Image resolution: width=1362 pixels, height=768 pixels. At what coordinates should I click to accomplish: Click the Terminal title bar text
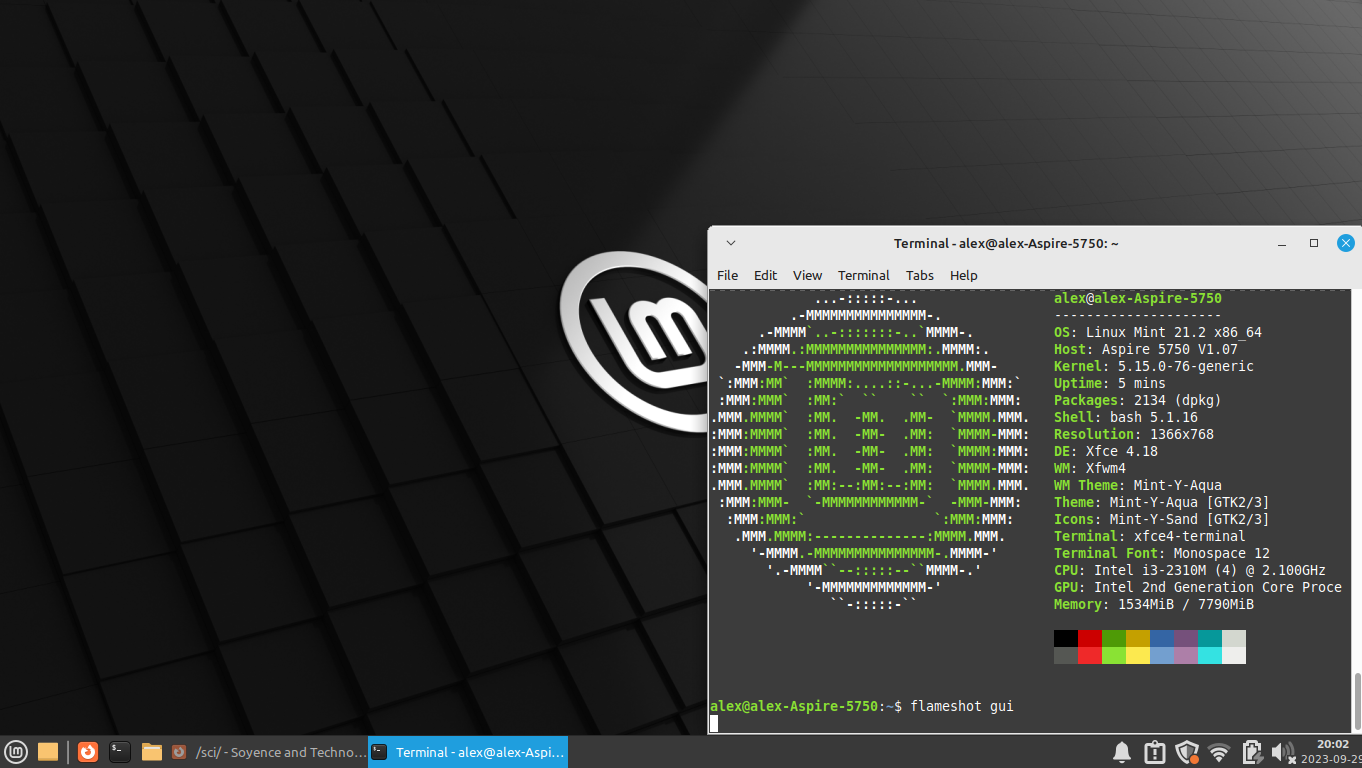coord(1006,243)
